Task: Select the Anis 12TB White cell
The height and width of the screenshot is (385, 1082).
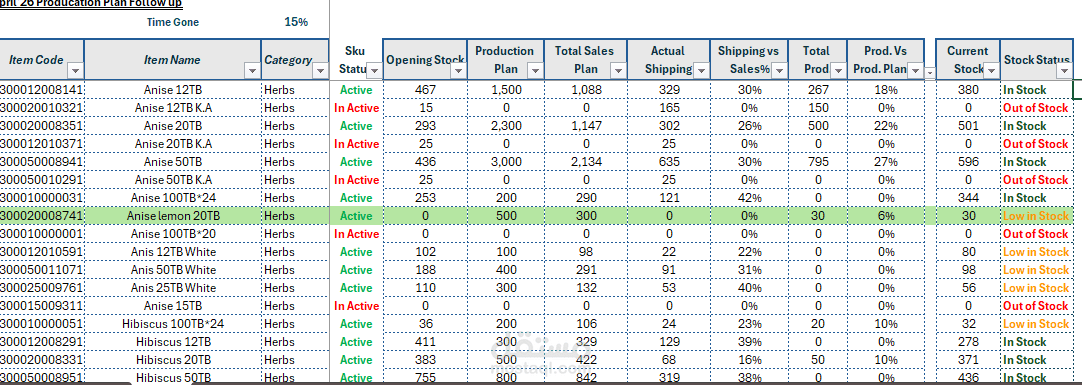Action: (x=173, y=252)
